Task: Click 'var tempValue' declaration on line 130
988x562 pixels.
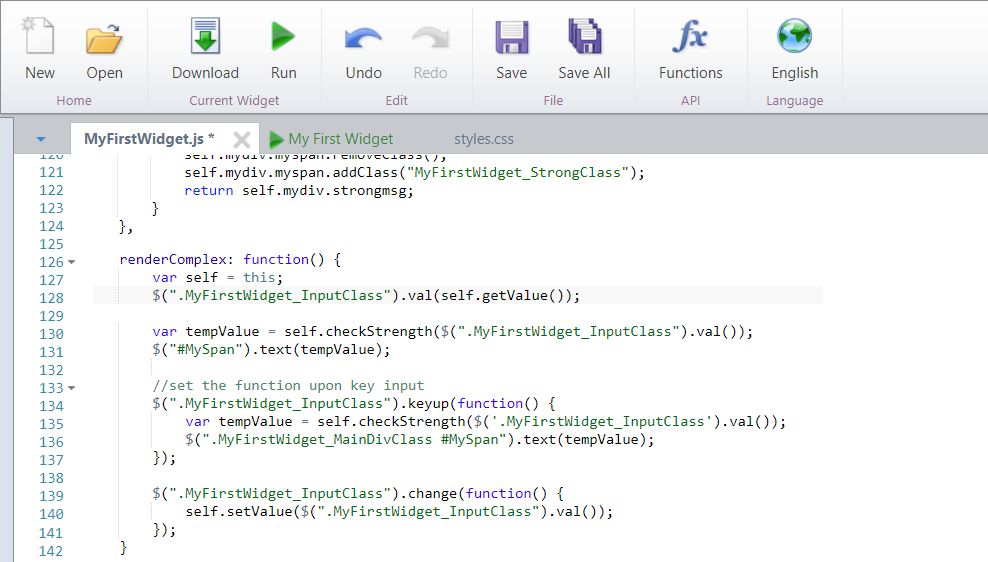Action: 205,331
